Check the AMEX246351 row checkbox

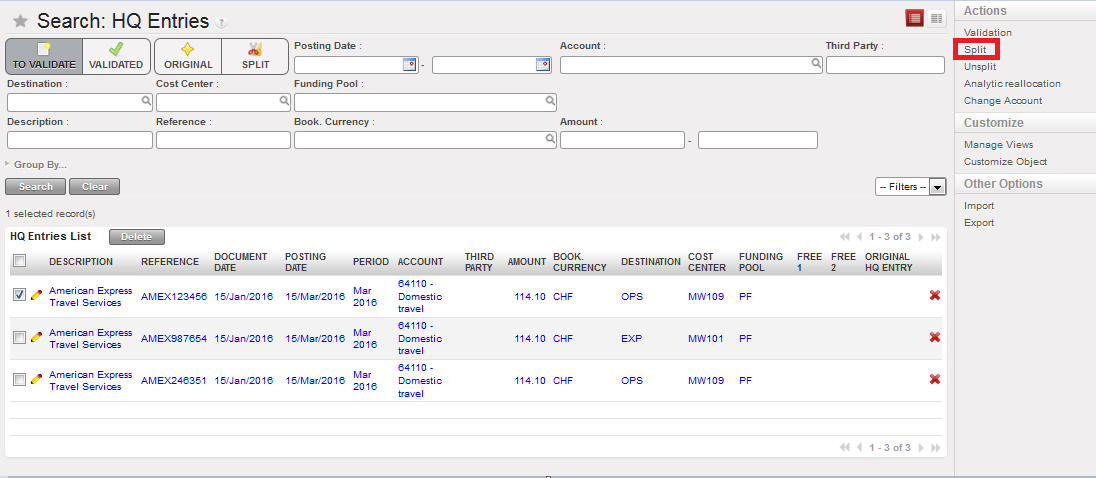point(20,380)
